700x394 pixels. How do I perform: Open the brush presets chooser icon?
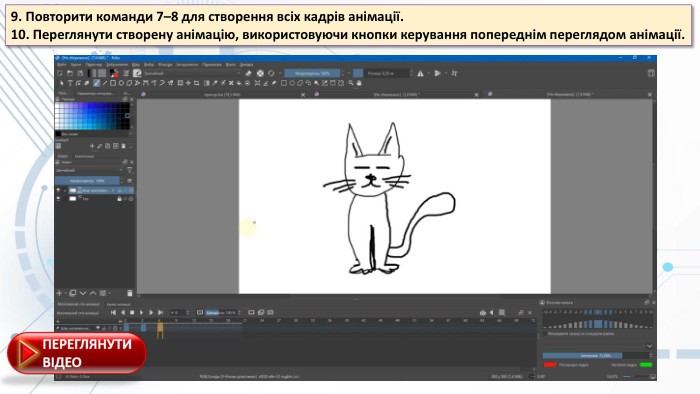137,73
